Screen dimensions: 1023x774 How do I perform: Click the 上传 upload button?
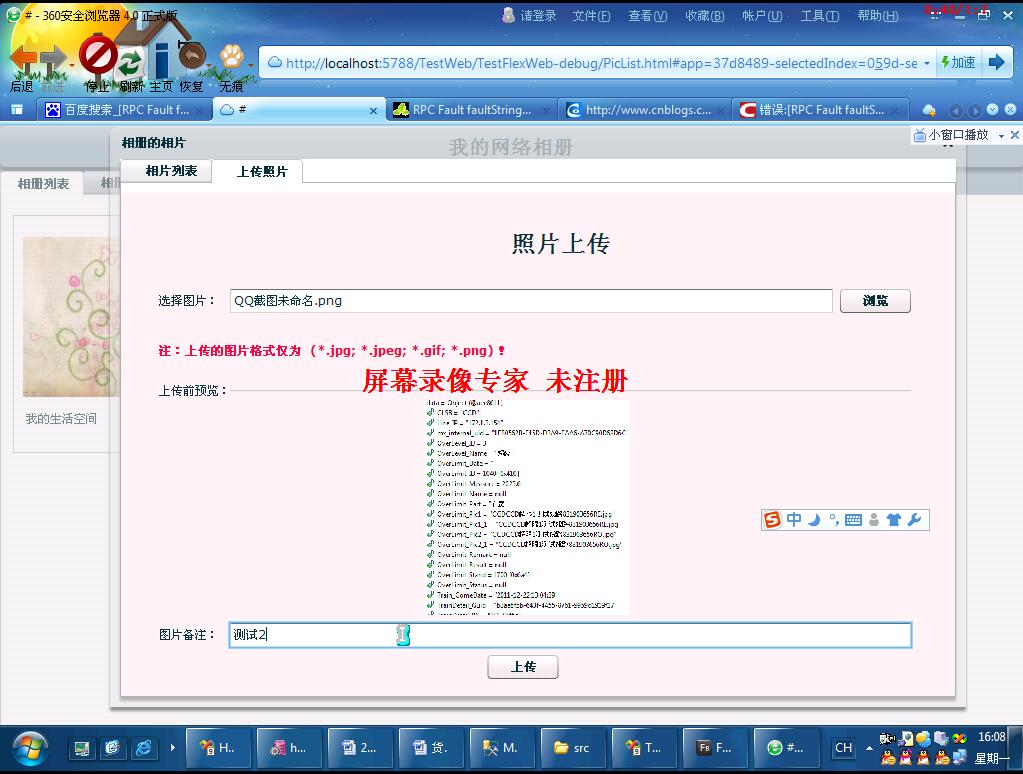(523, 666)
